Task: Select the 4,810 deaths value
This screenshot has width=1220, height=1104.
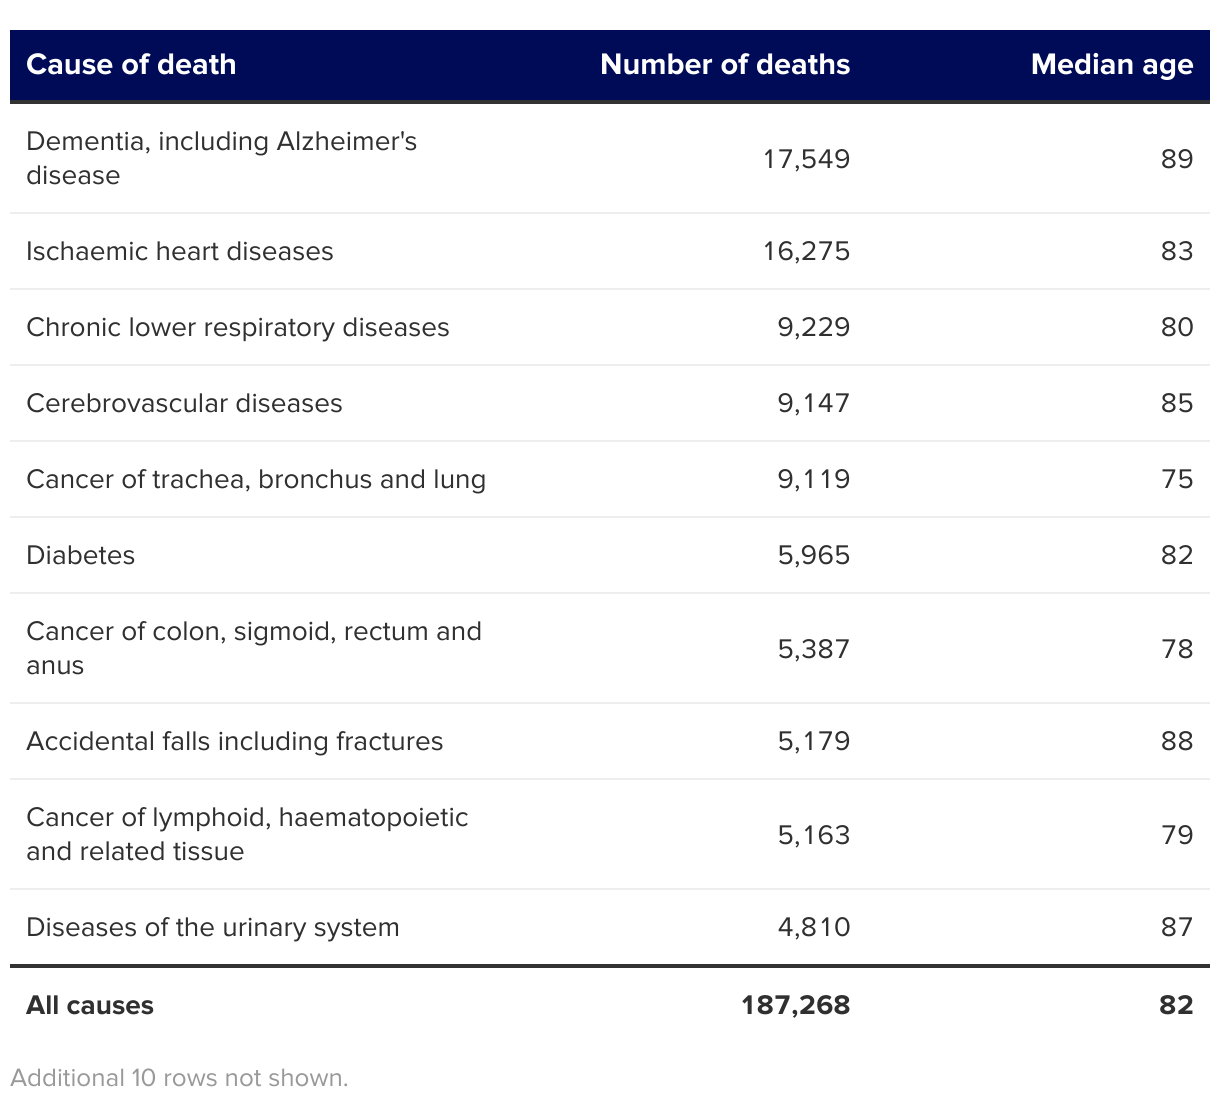Action: pos(813,927)
